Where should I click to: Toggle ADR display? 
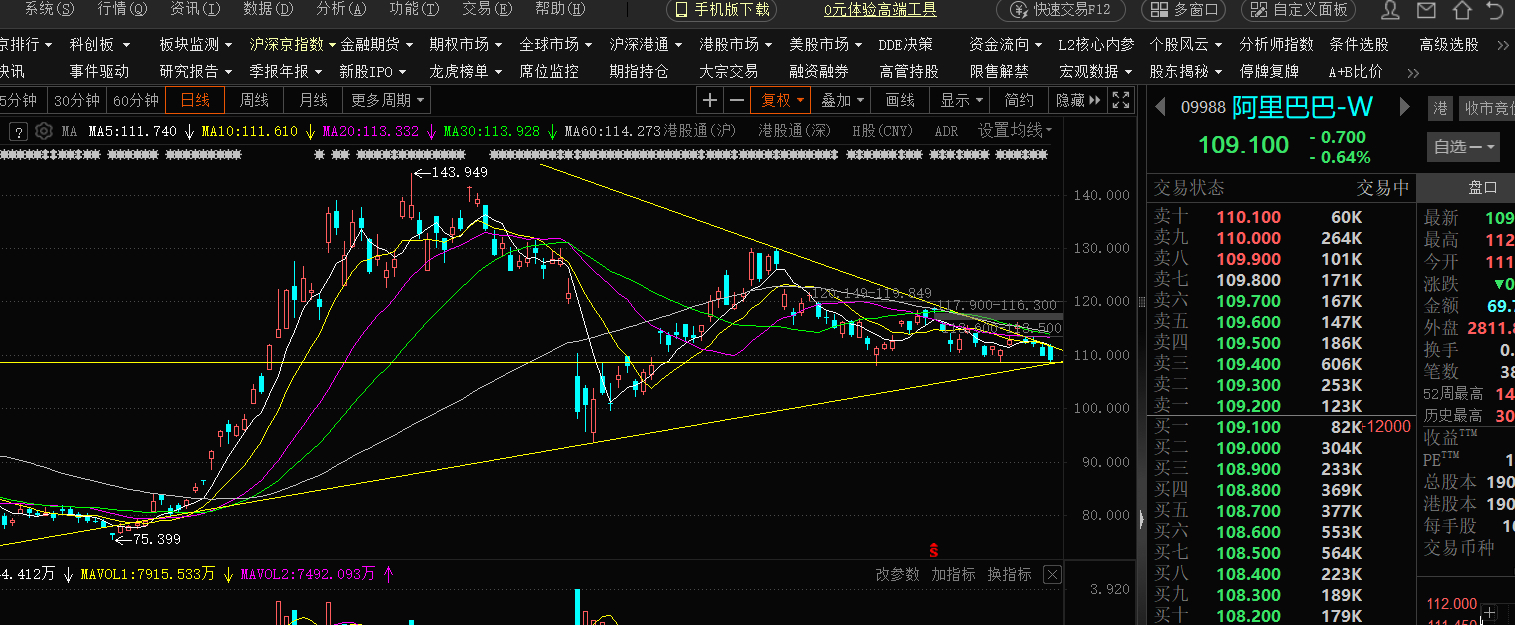tap(946, 131)
